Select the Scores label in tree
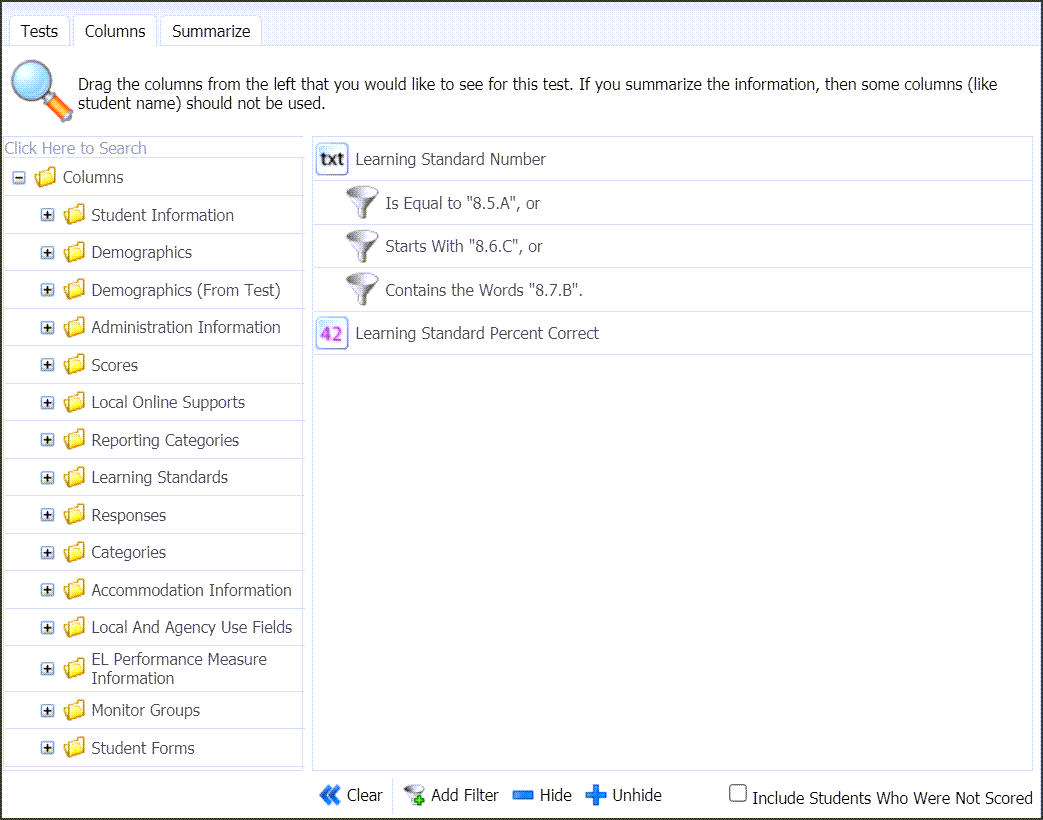This screenshot has height=820, width=1043. coord(114,365)
